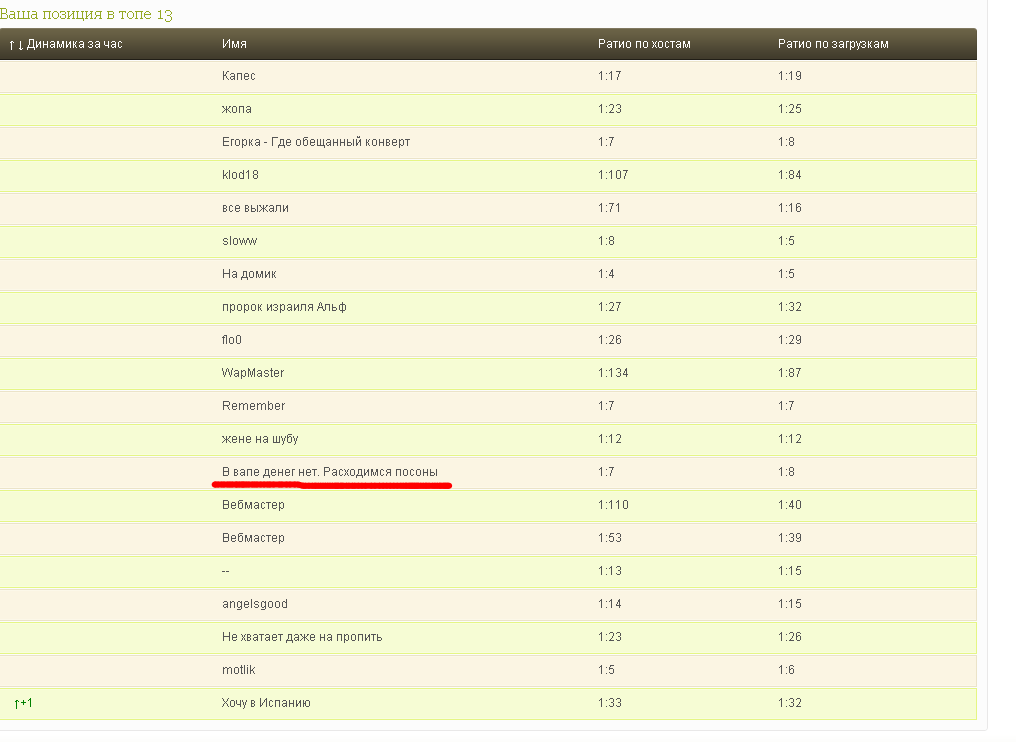Click download ratio 1:25
Screen dimensions: 1016x742
pos(789,109)
